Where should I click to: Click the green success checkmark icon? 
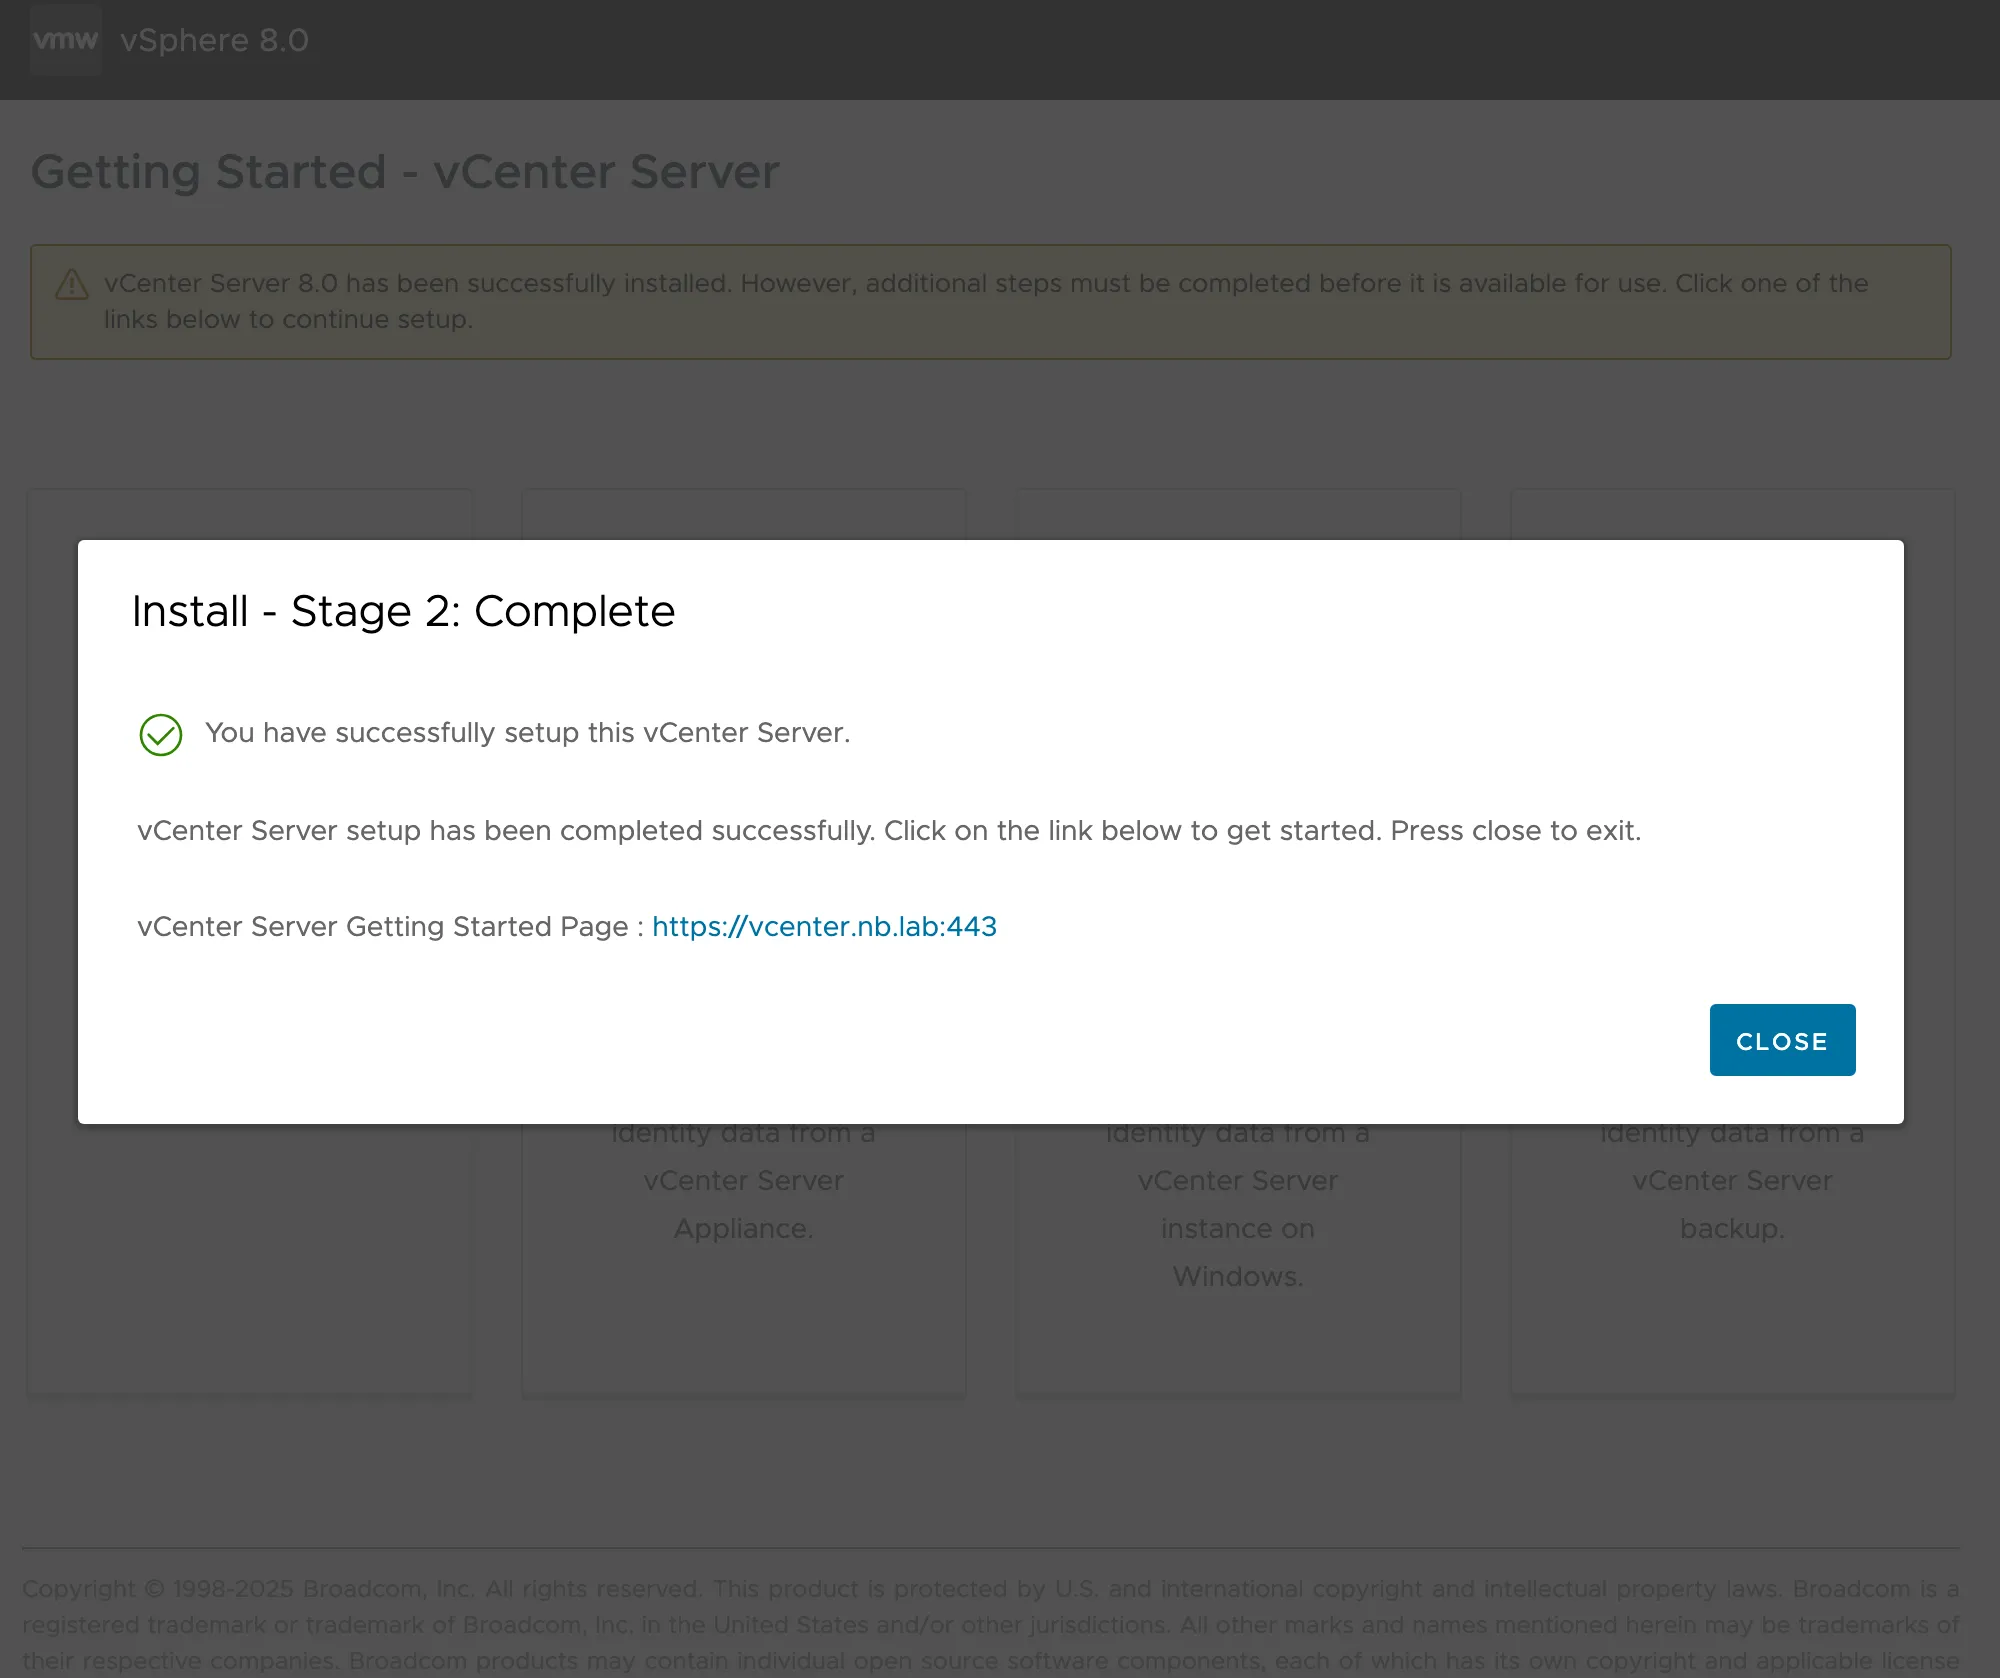[x=161, y=735]
